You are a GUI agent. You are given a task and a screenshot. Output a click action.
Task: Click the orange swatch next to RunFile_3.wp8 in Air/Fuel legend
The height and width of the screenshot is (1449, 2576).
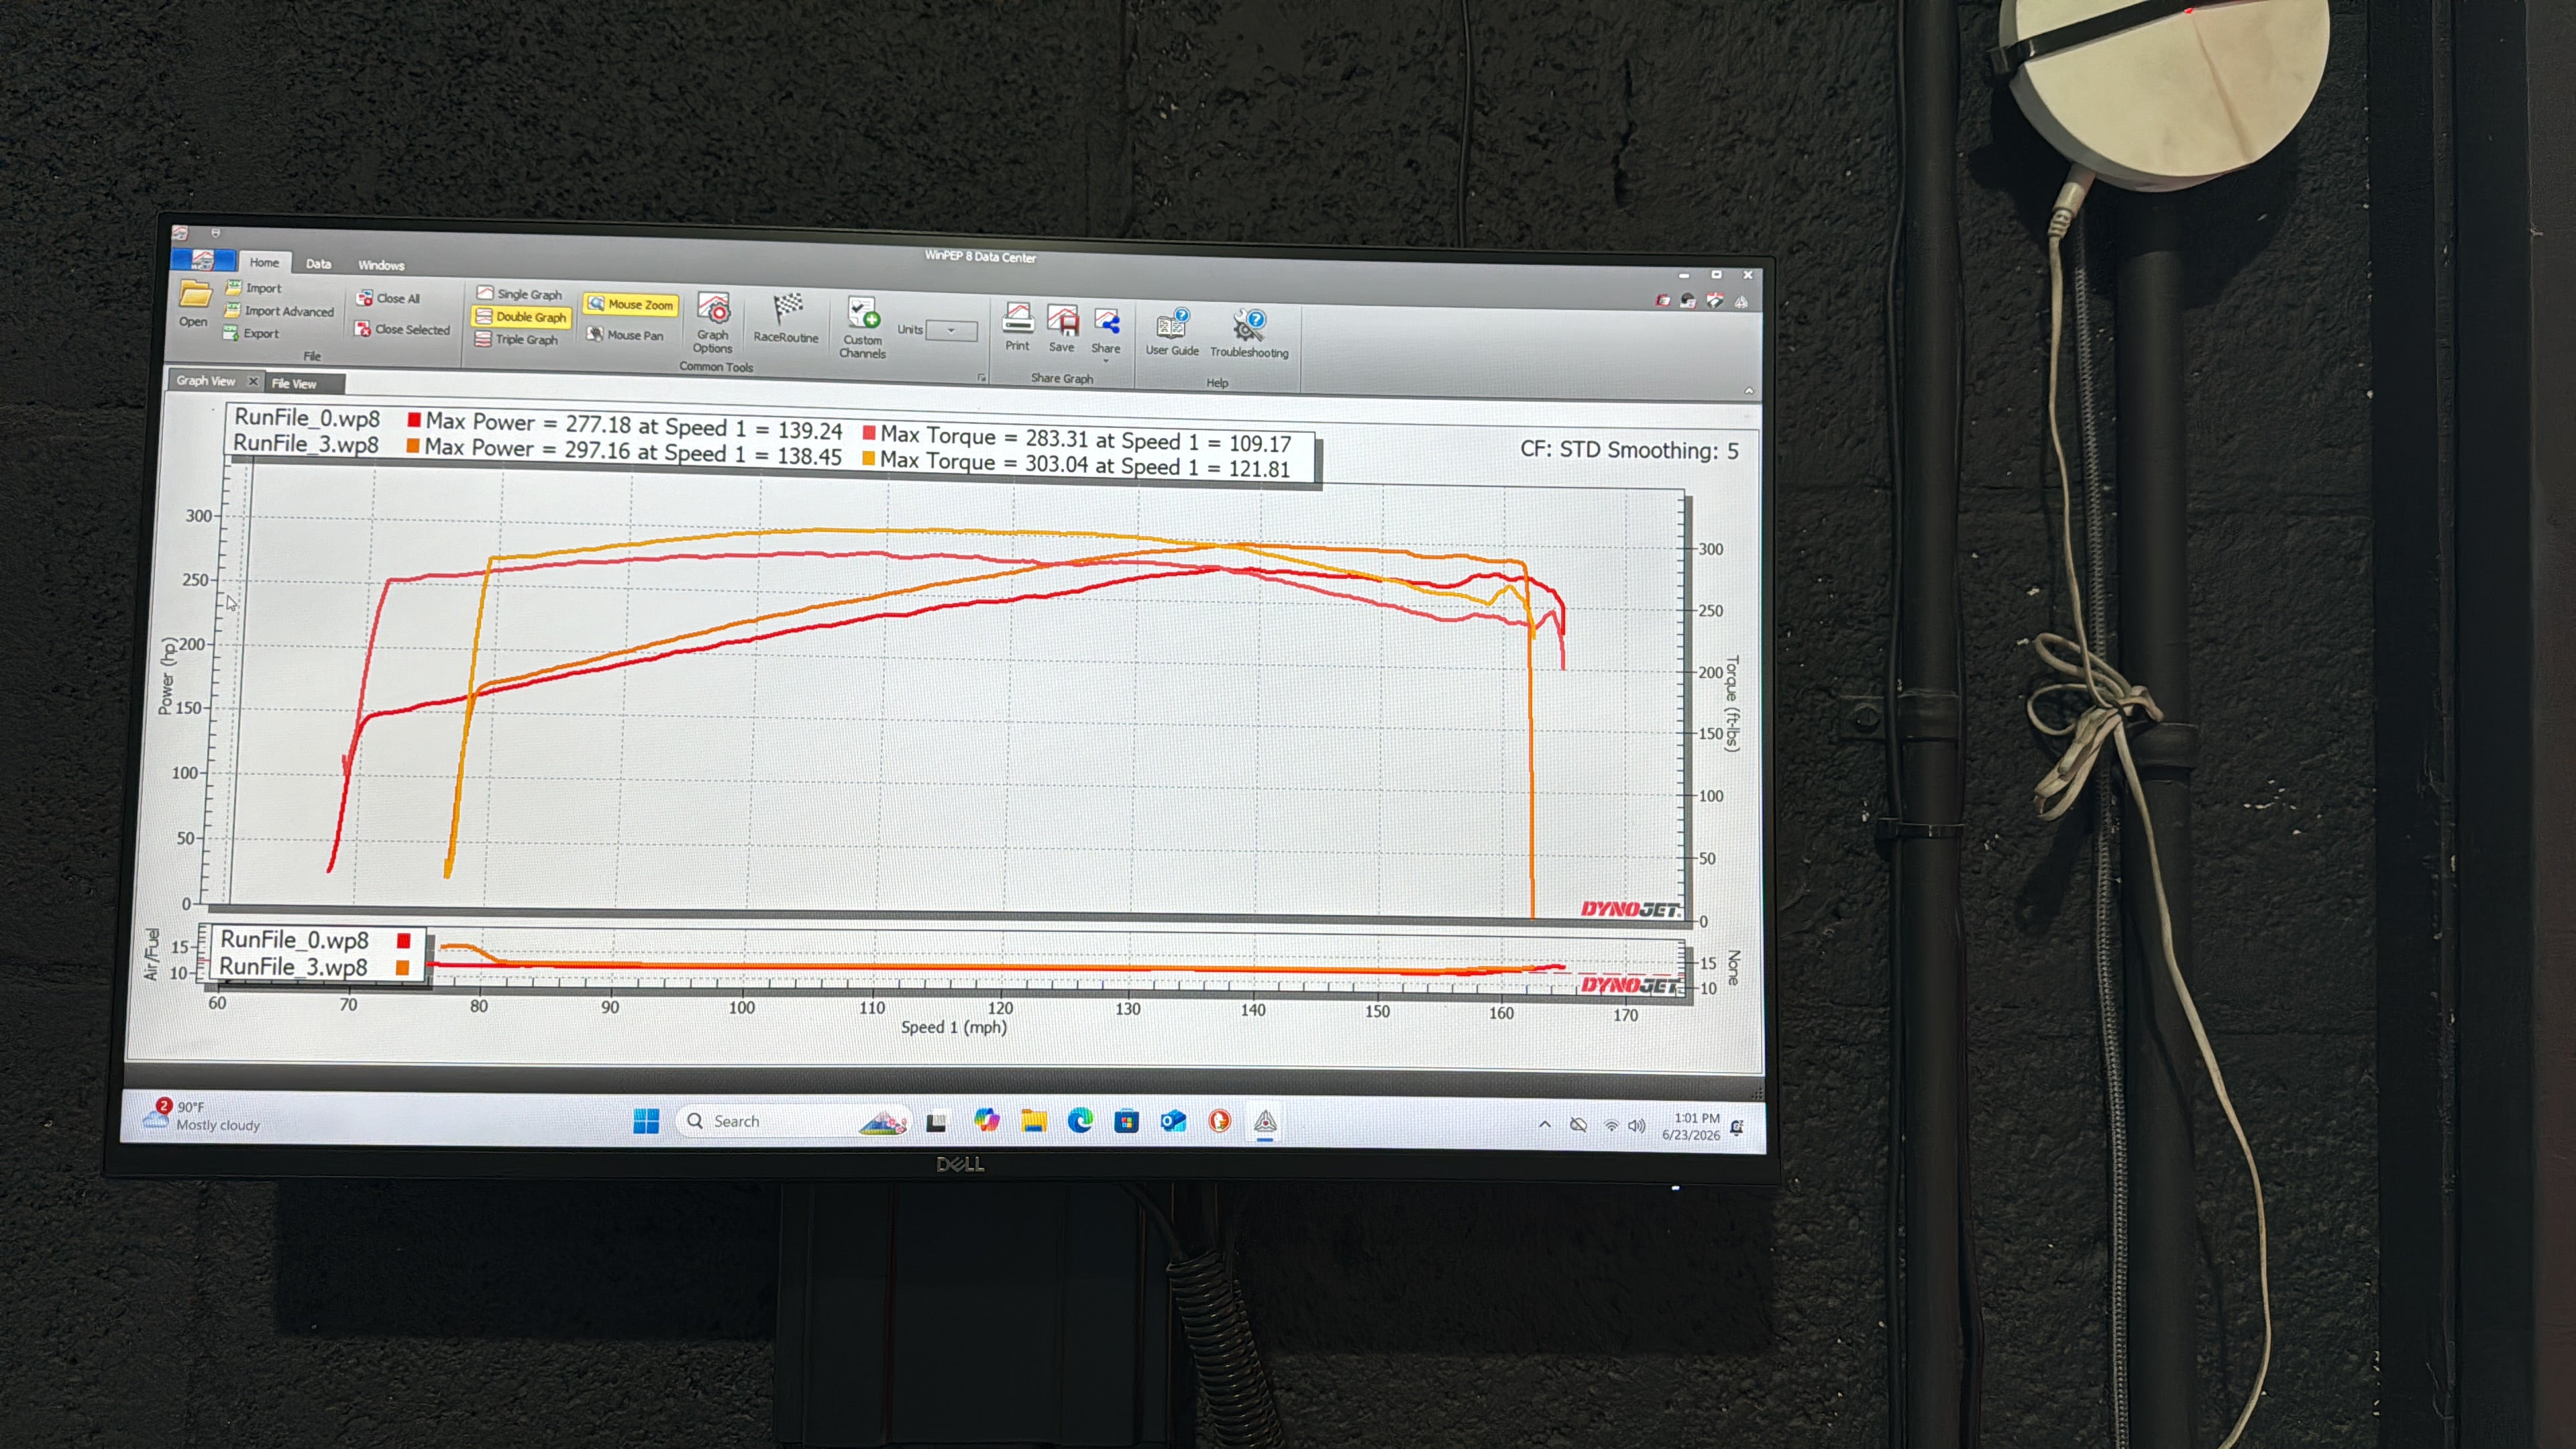(x=403, y=967)
